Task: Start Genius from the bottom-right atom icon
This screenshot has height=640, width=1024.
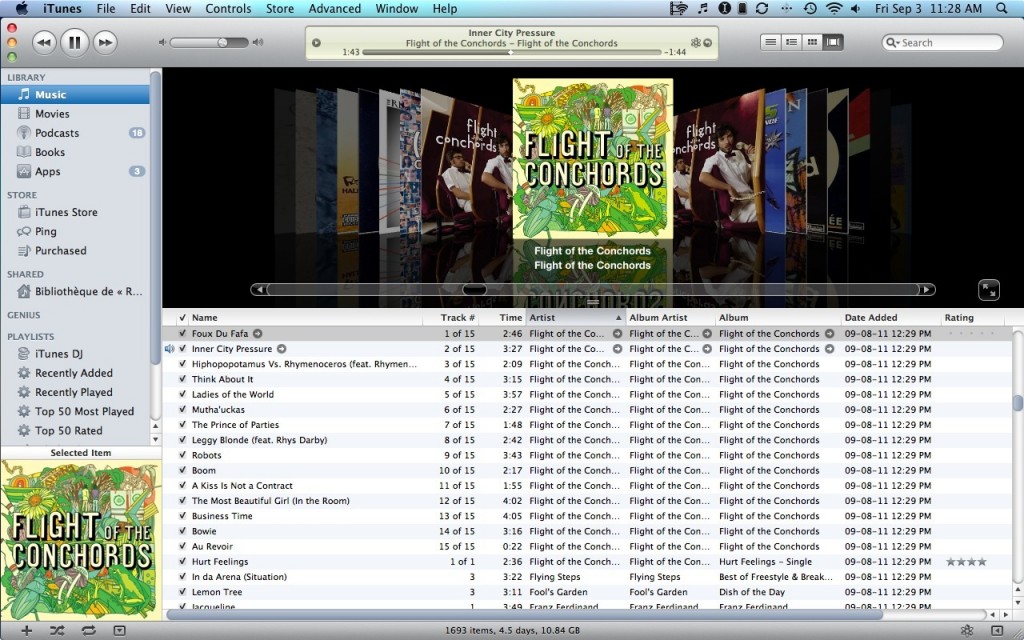Action: click(967, 630)
